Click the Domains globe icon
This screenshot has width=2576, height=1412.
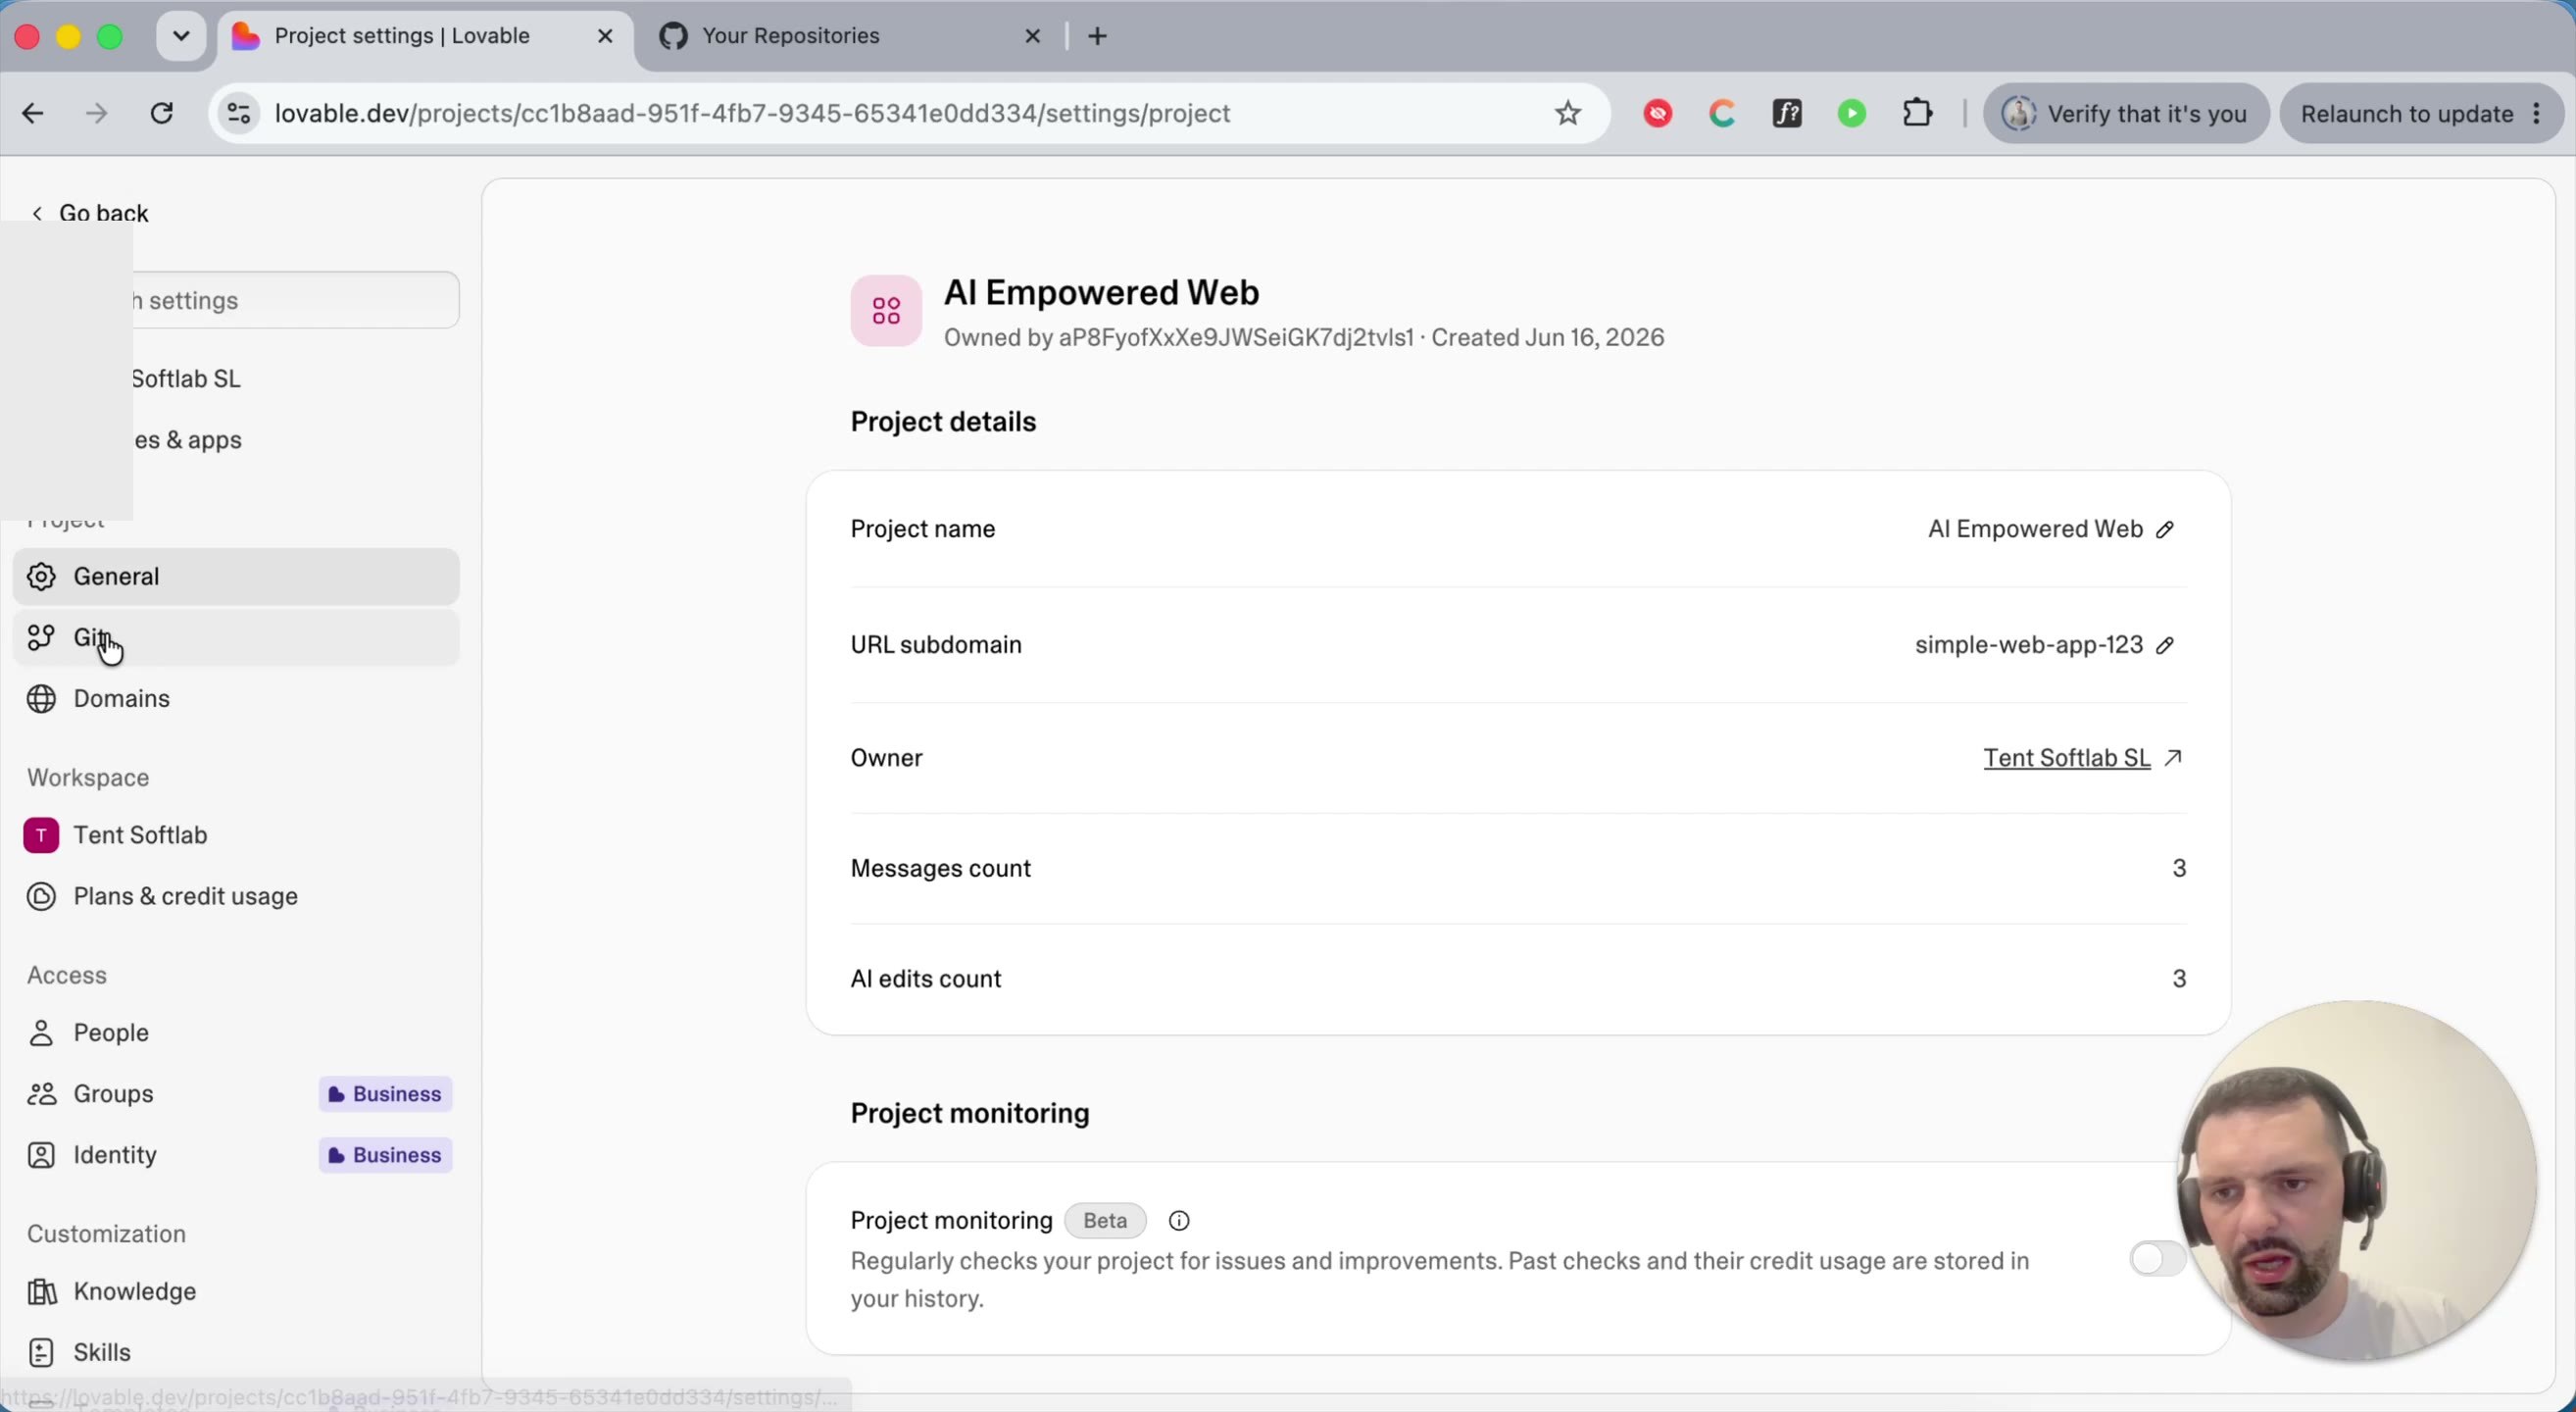[x=41, y=699]
